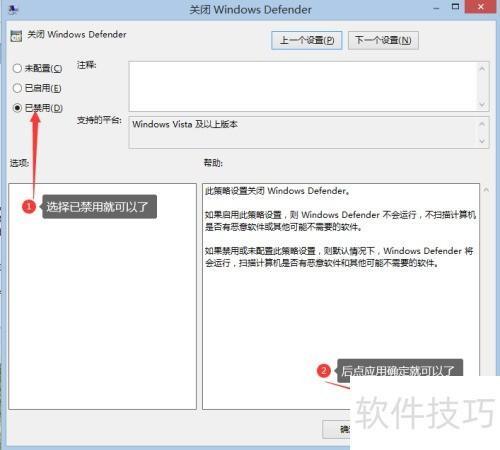This screenshot has height=450, width=500.
Task: Click supported platform box scroll down arrow
Action: click(482, 141)
